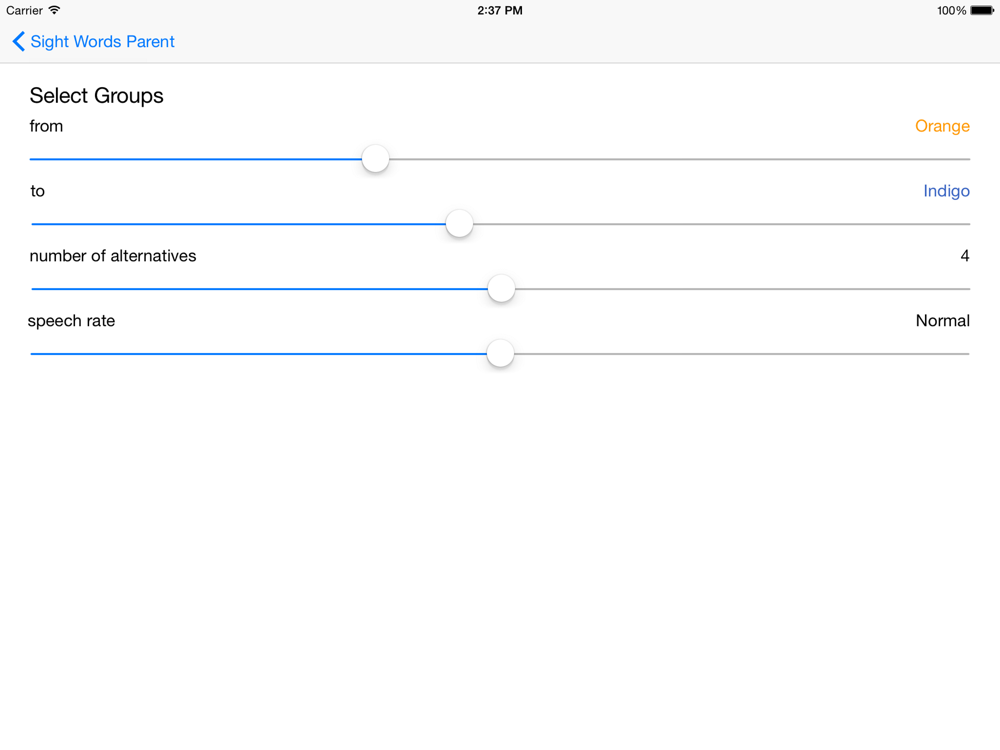Tap the alternatives count value 4

965,256
